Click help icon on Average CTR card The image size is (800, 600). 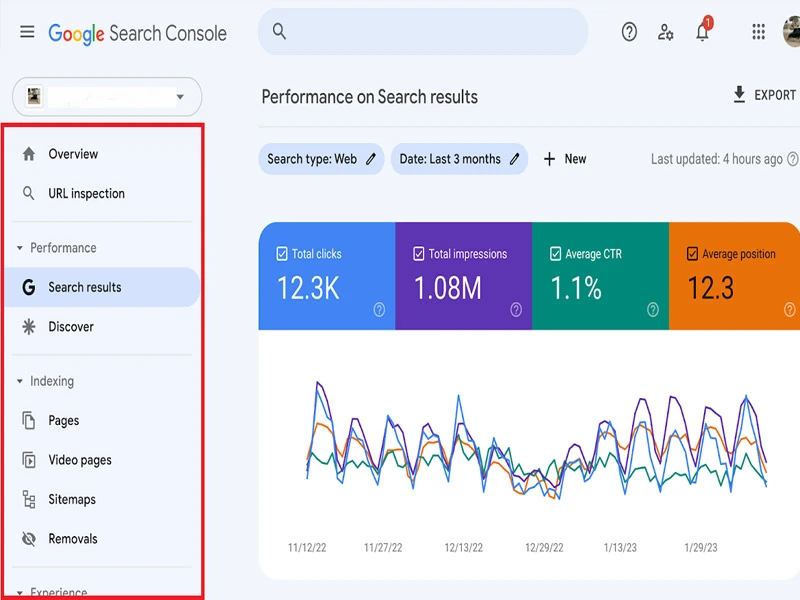653,309
